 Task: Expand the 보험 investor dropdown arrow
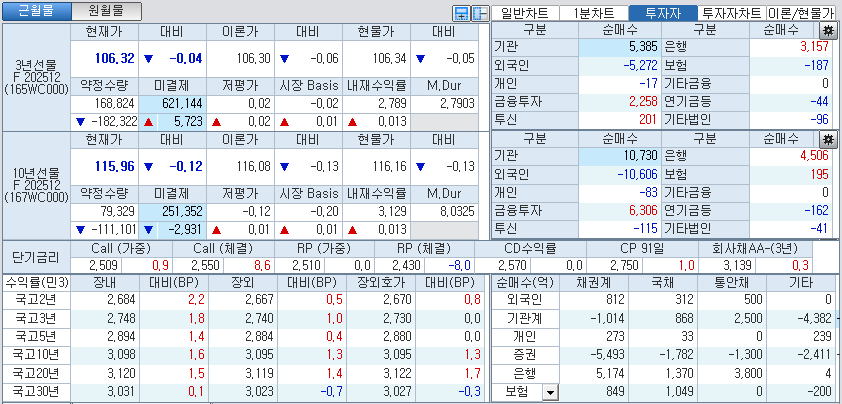pyautogui.click(x=549, y=393)
